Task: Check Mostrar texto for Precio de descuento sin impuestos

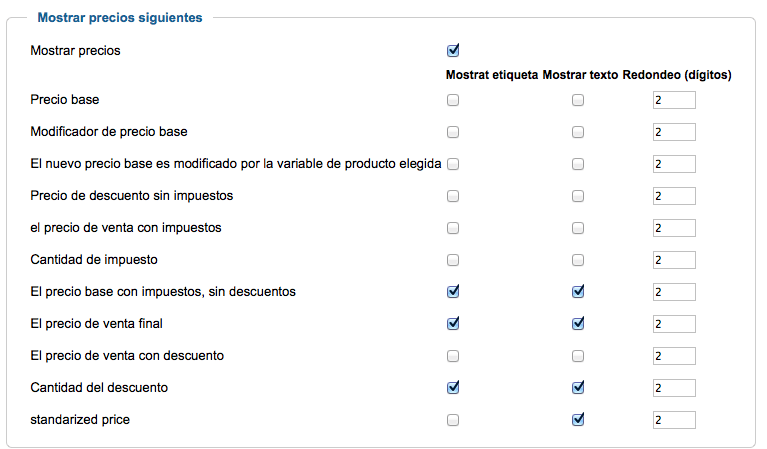Action: pos(578,196)
